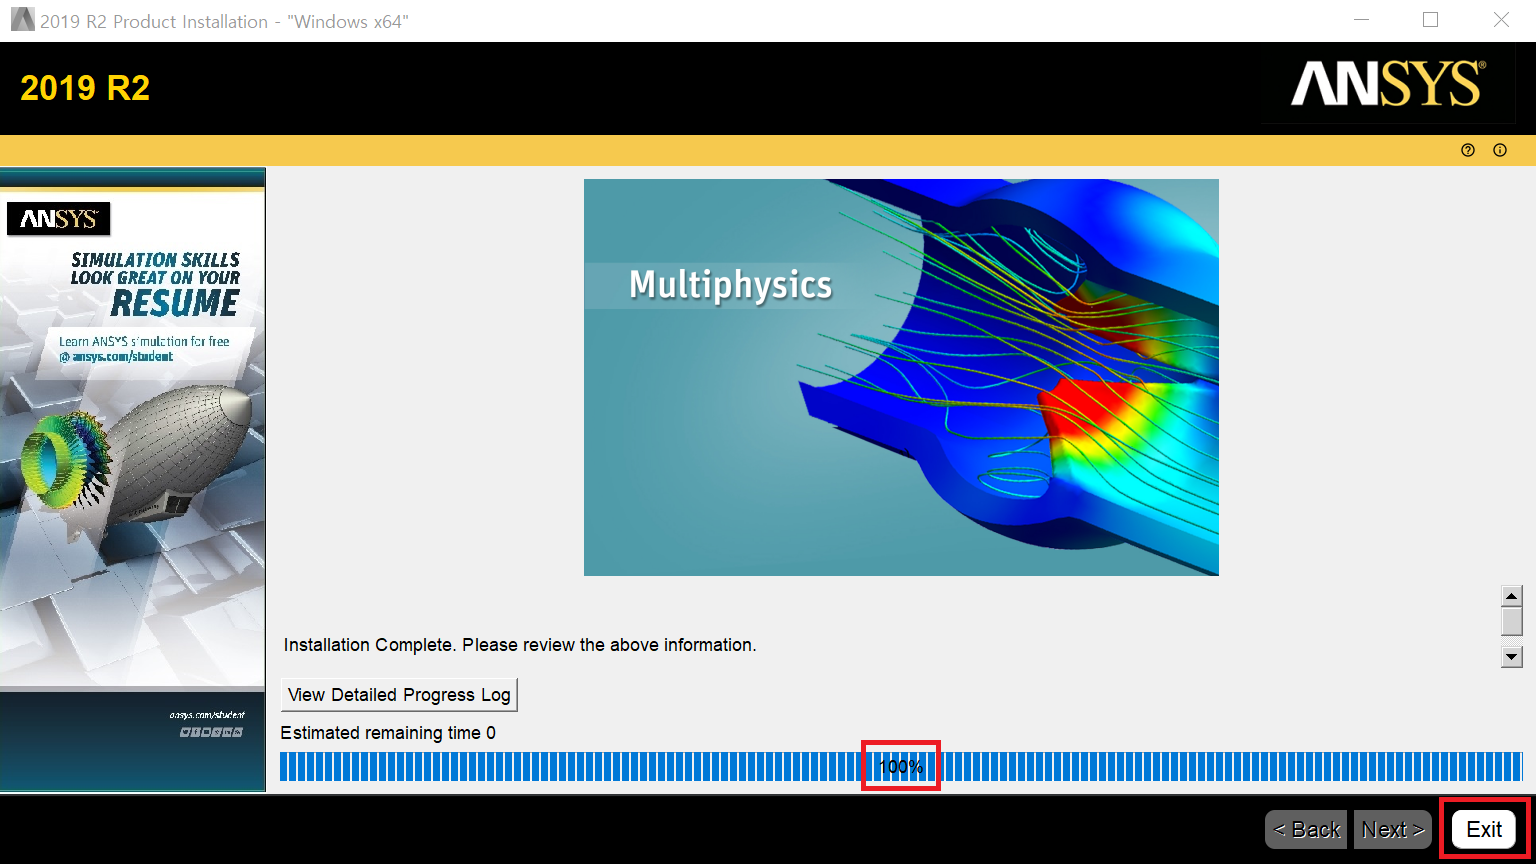Click the help question mark icon
1536x864 pixels.
click(x=1468, y=150)
